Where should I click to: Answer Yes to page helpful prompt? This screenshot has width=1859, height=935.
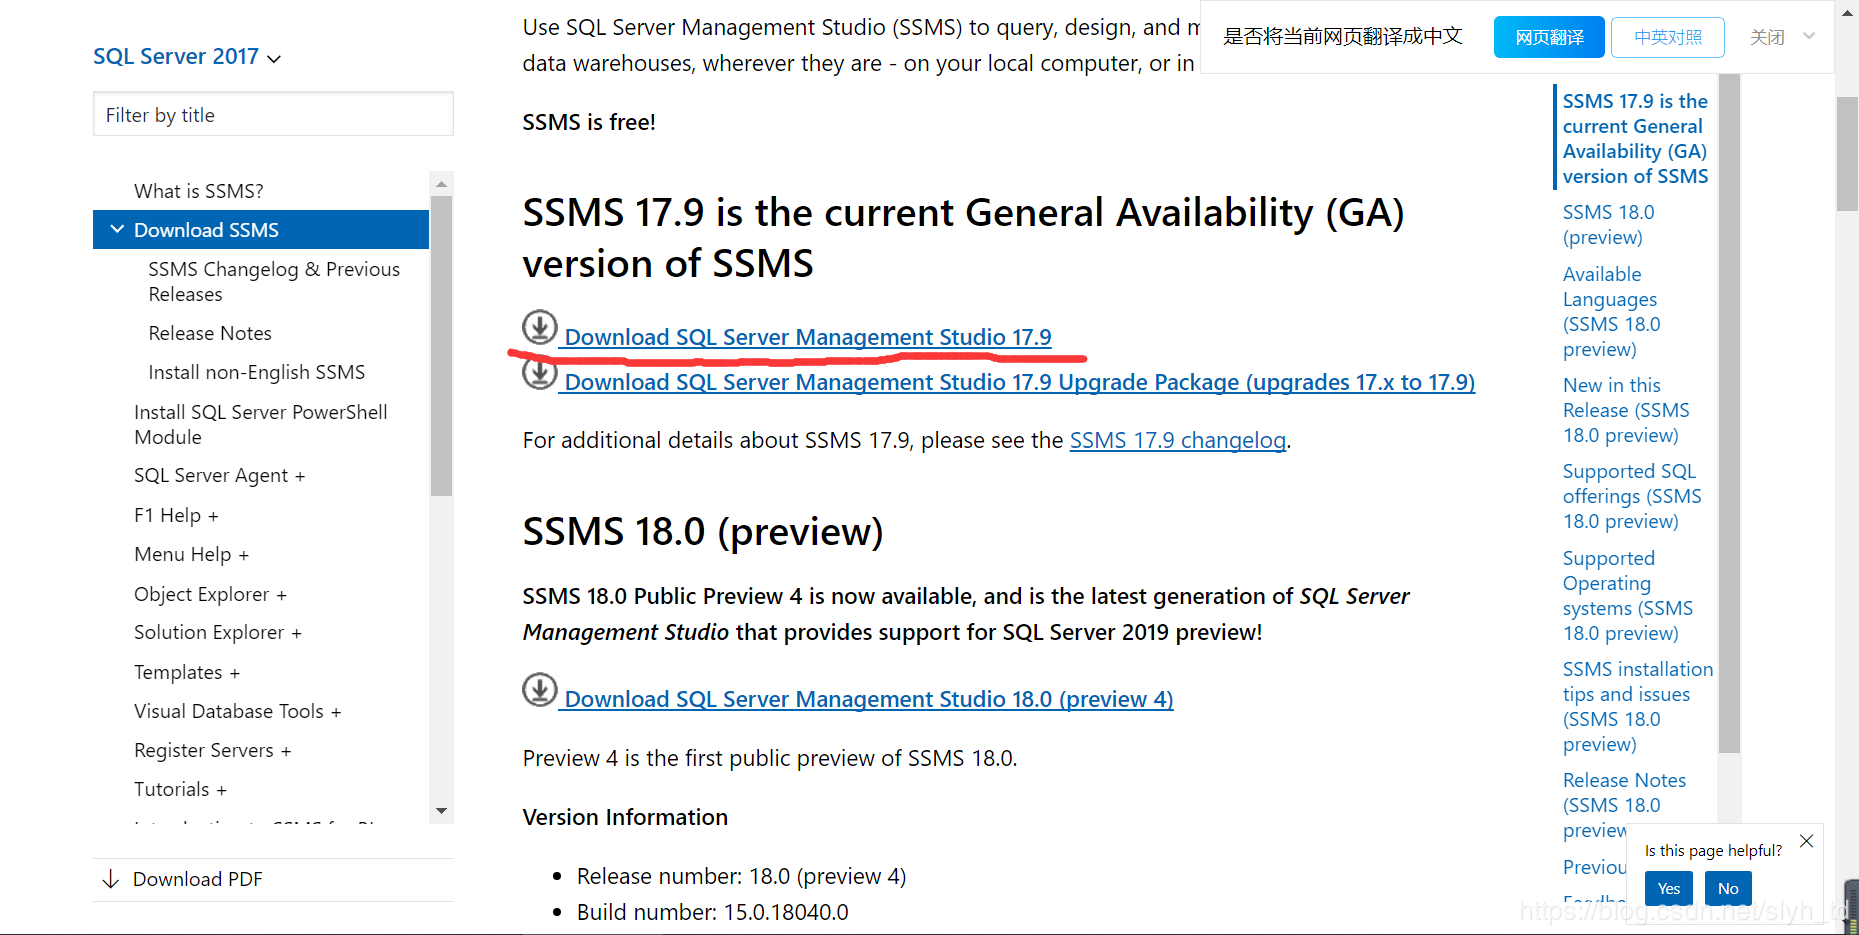(1668, 888)
